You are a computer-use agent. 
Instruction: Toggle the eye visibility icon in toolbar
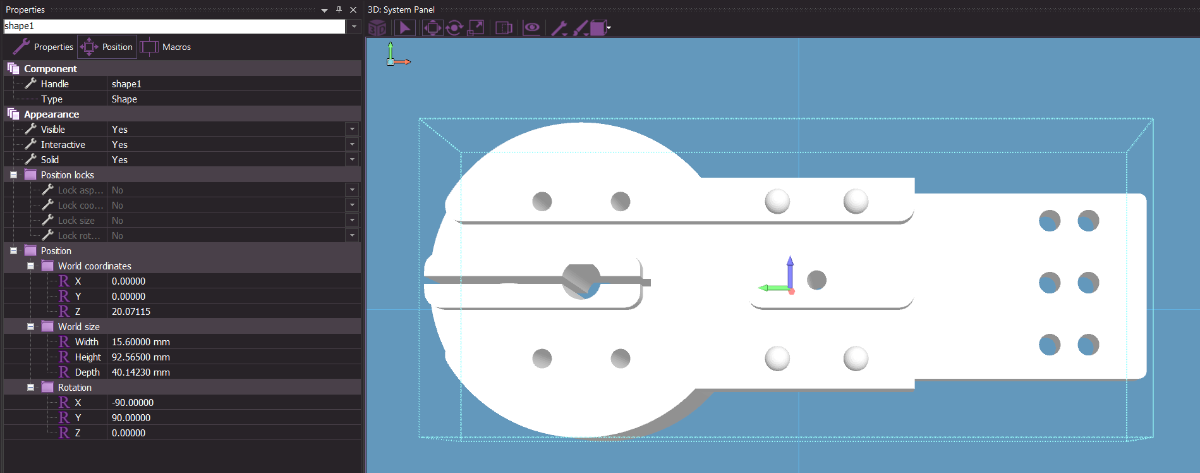point(532,28)
